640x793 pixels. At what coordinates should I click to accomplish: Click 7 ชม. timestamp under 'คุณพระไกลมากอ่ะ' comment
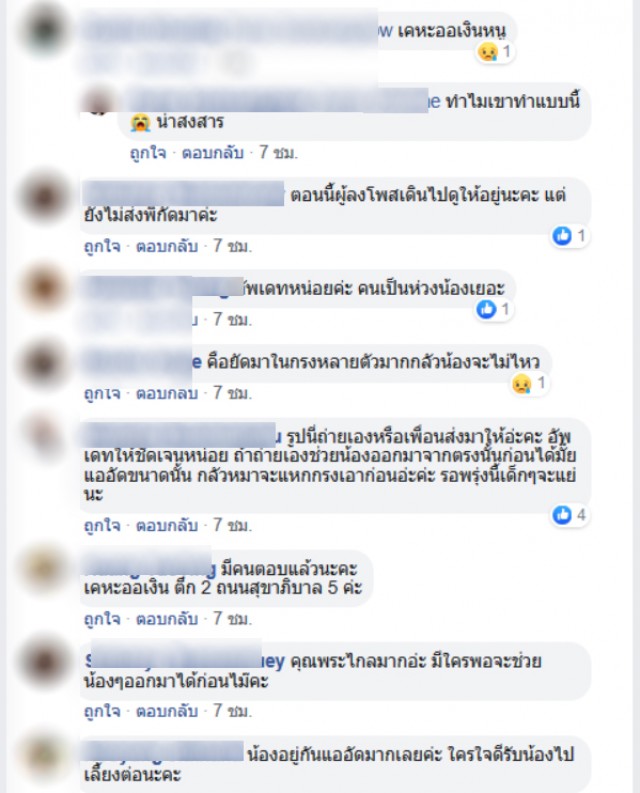click(232, 711)
